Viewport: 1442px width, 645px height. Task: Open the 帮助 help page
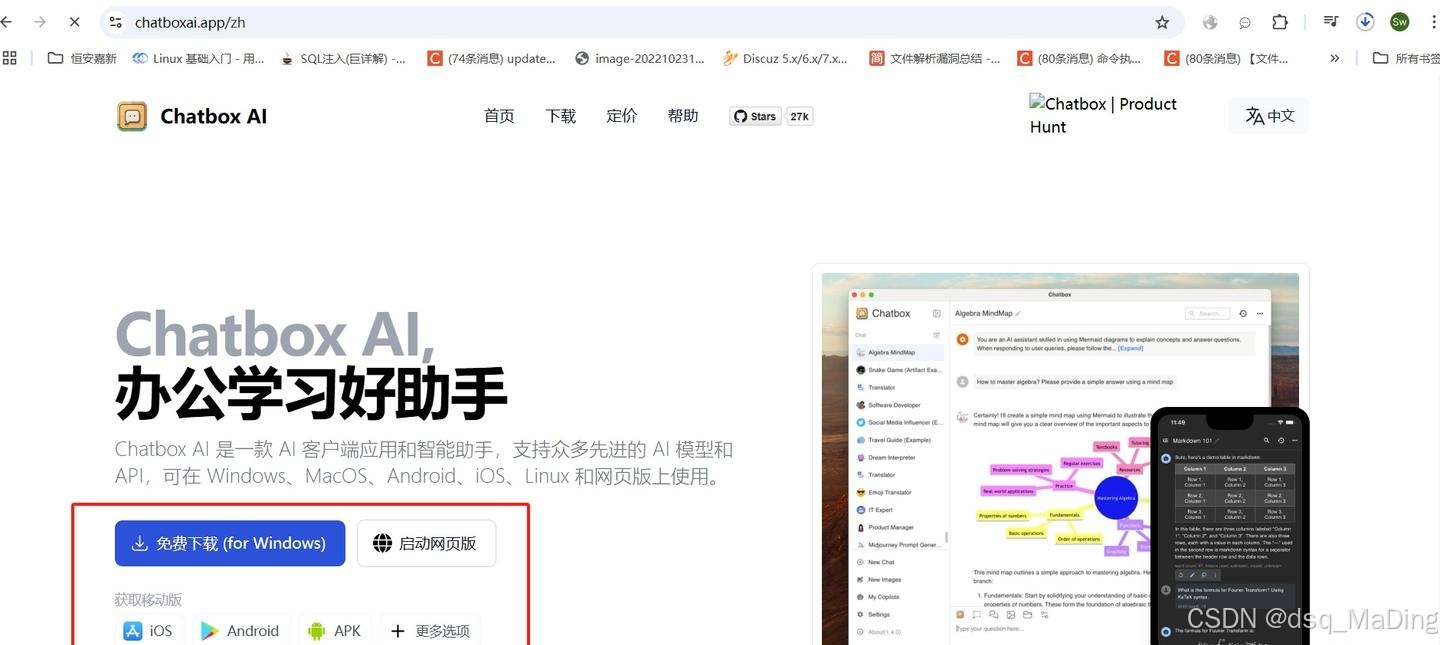683,116
